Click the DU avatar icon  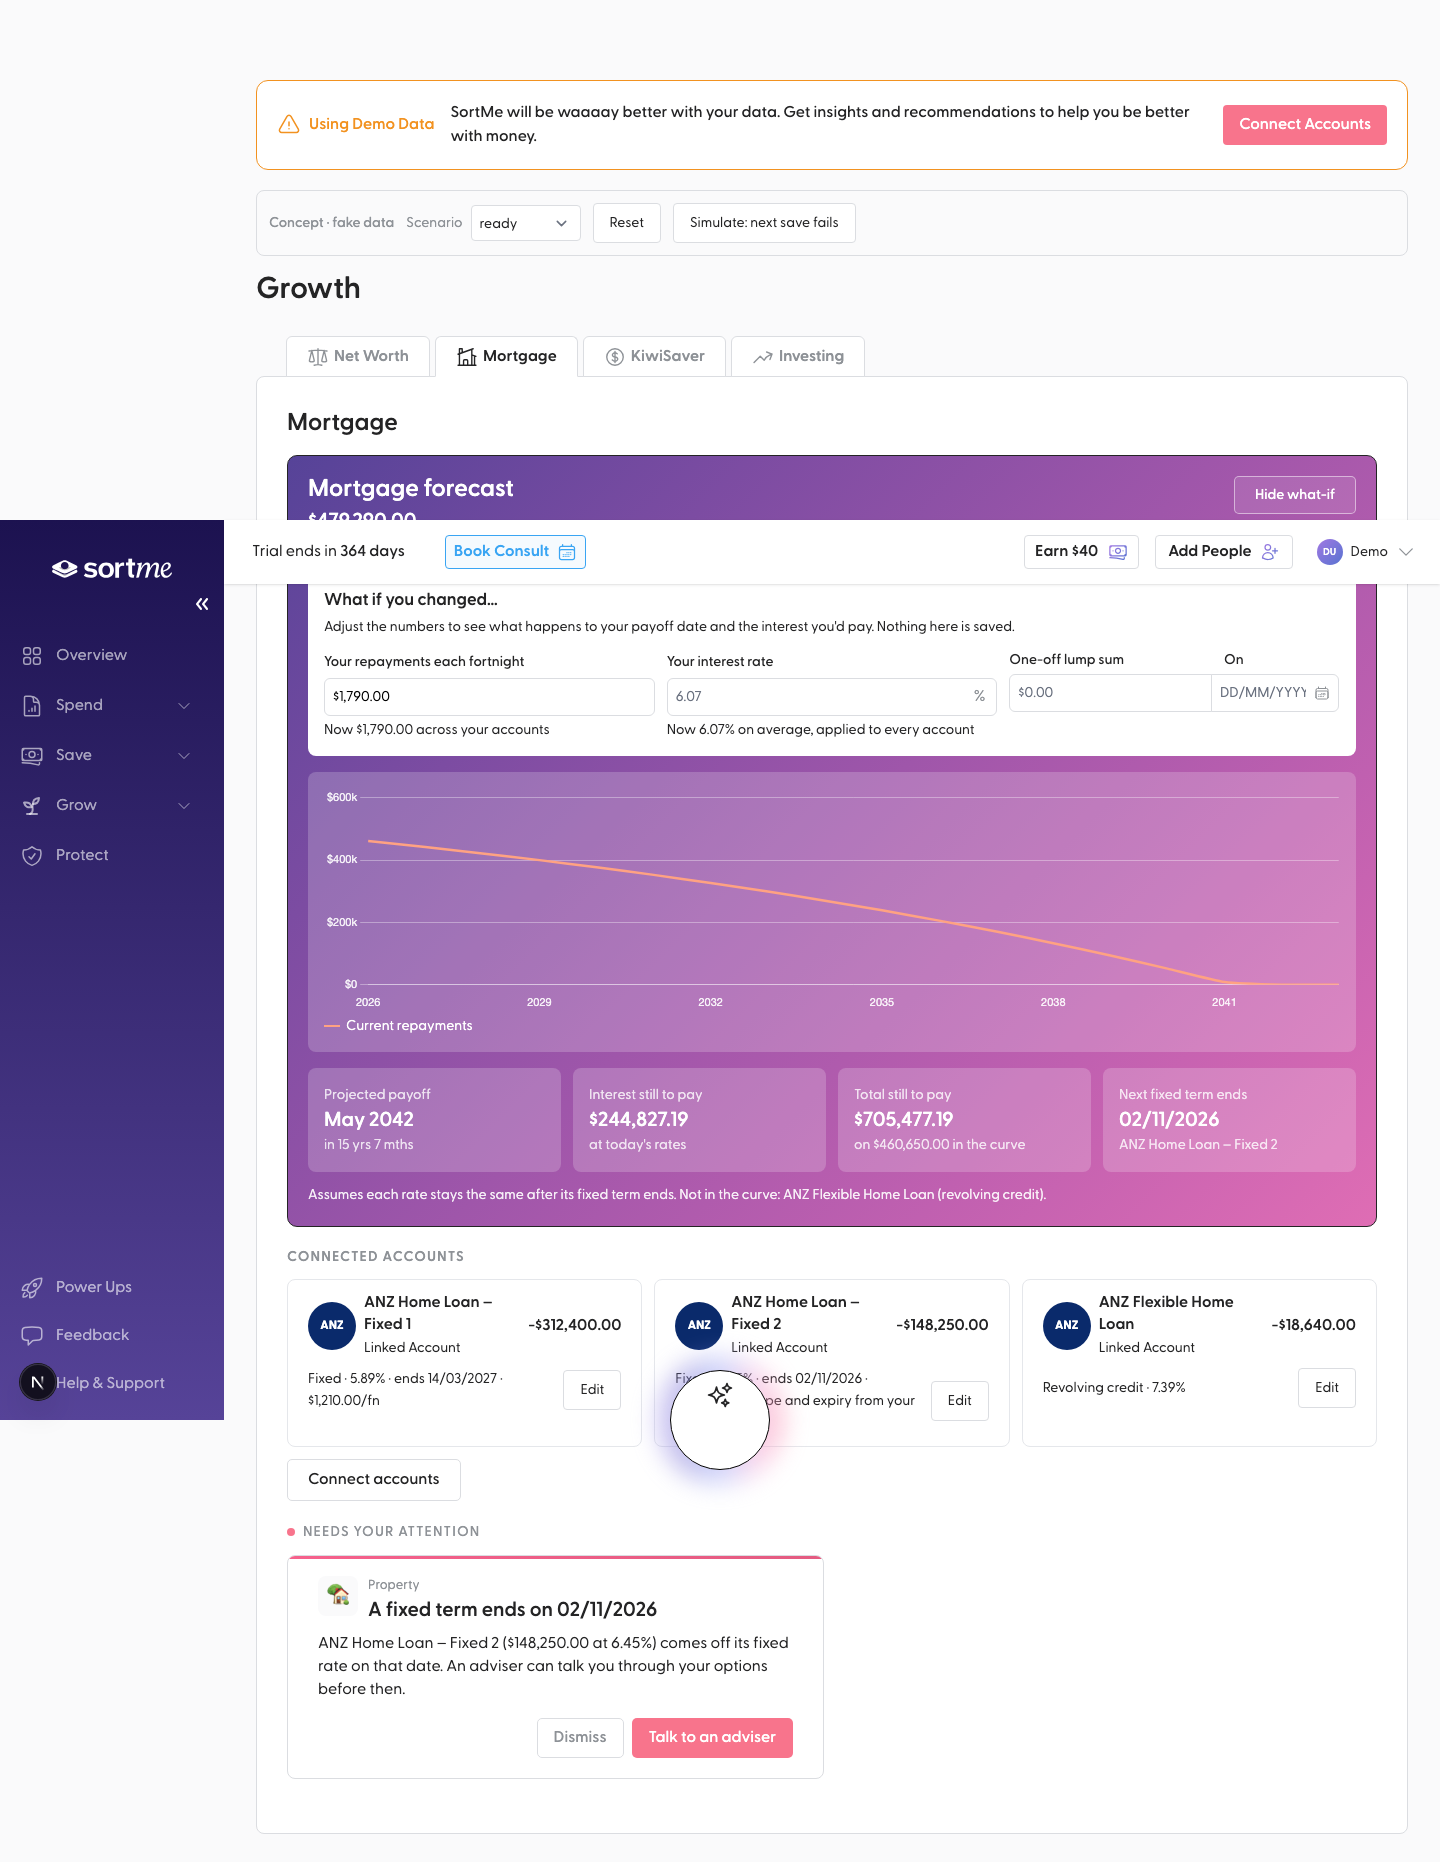tap(1329, 552)
